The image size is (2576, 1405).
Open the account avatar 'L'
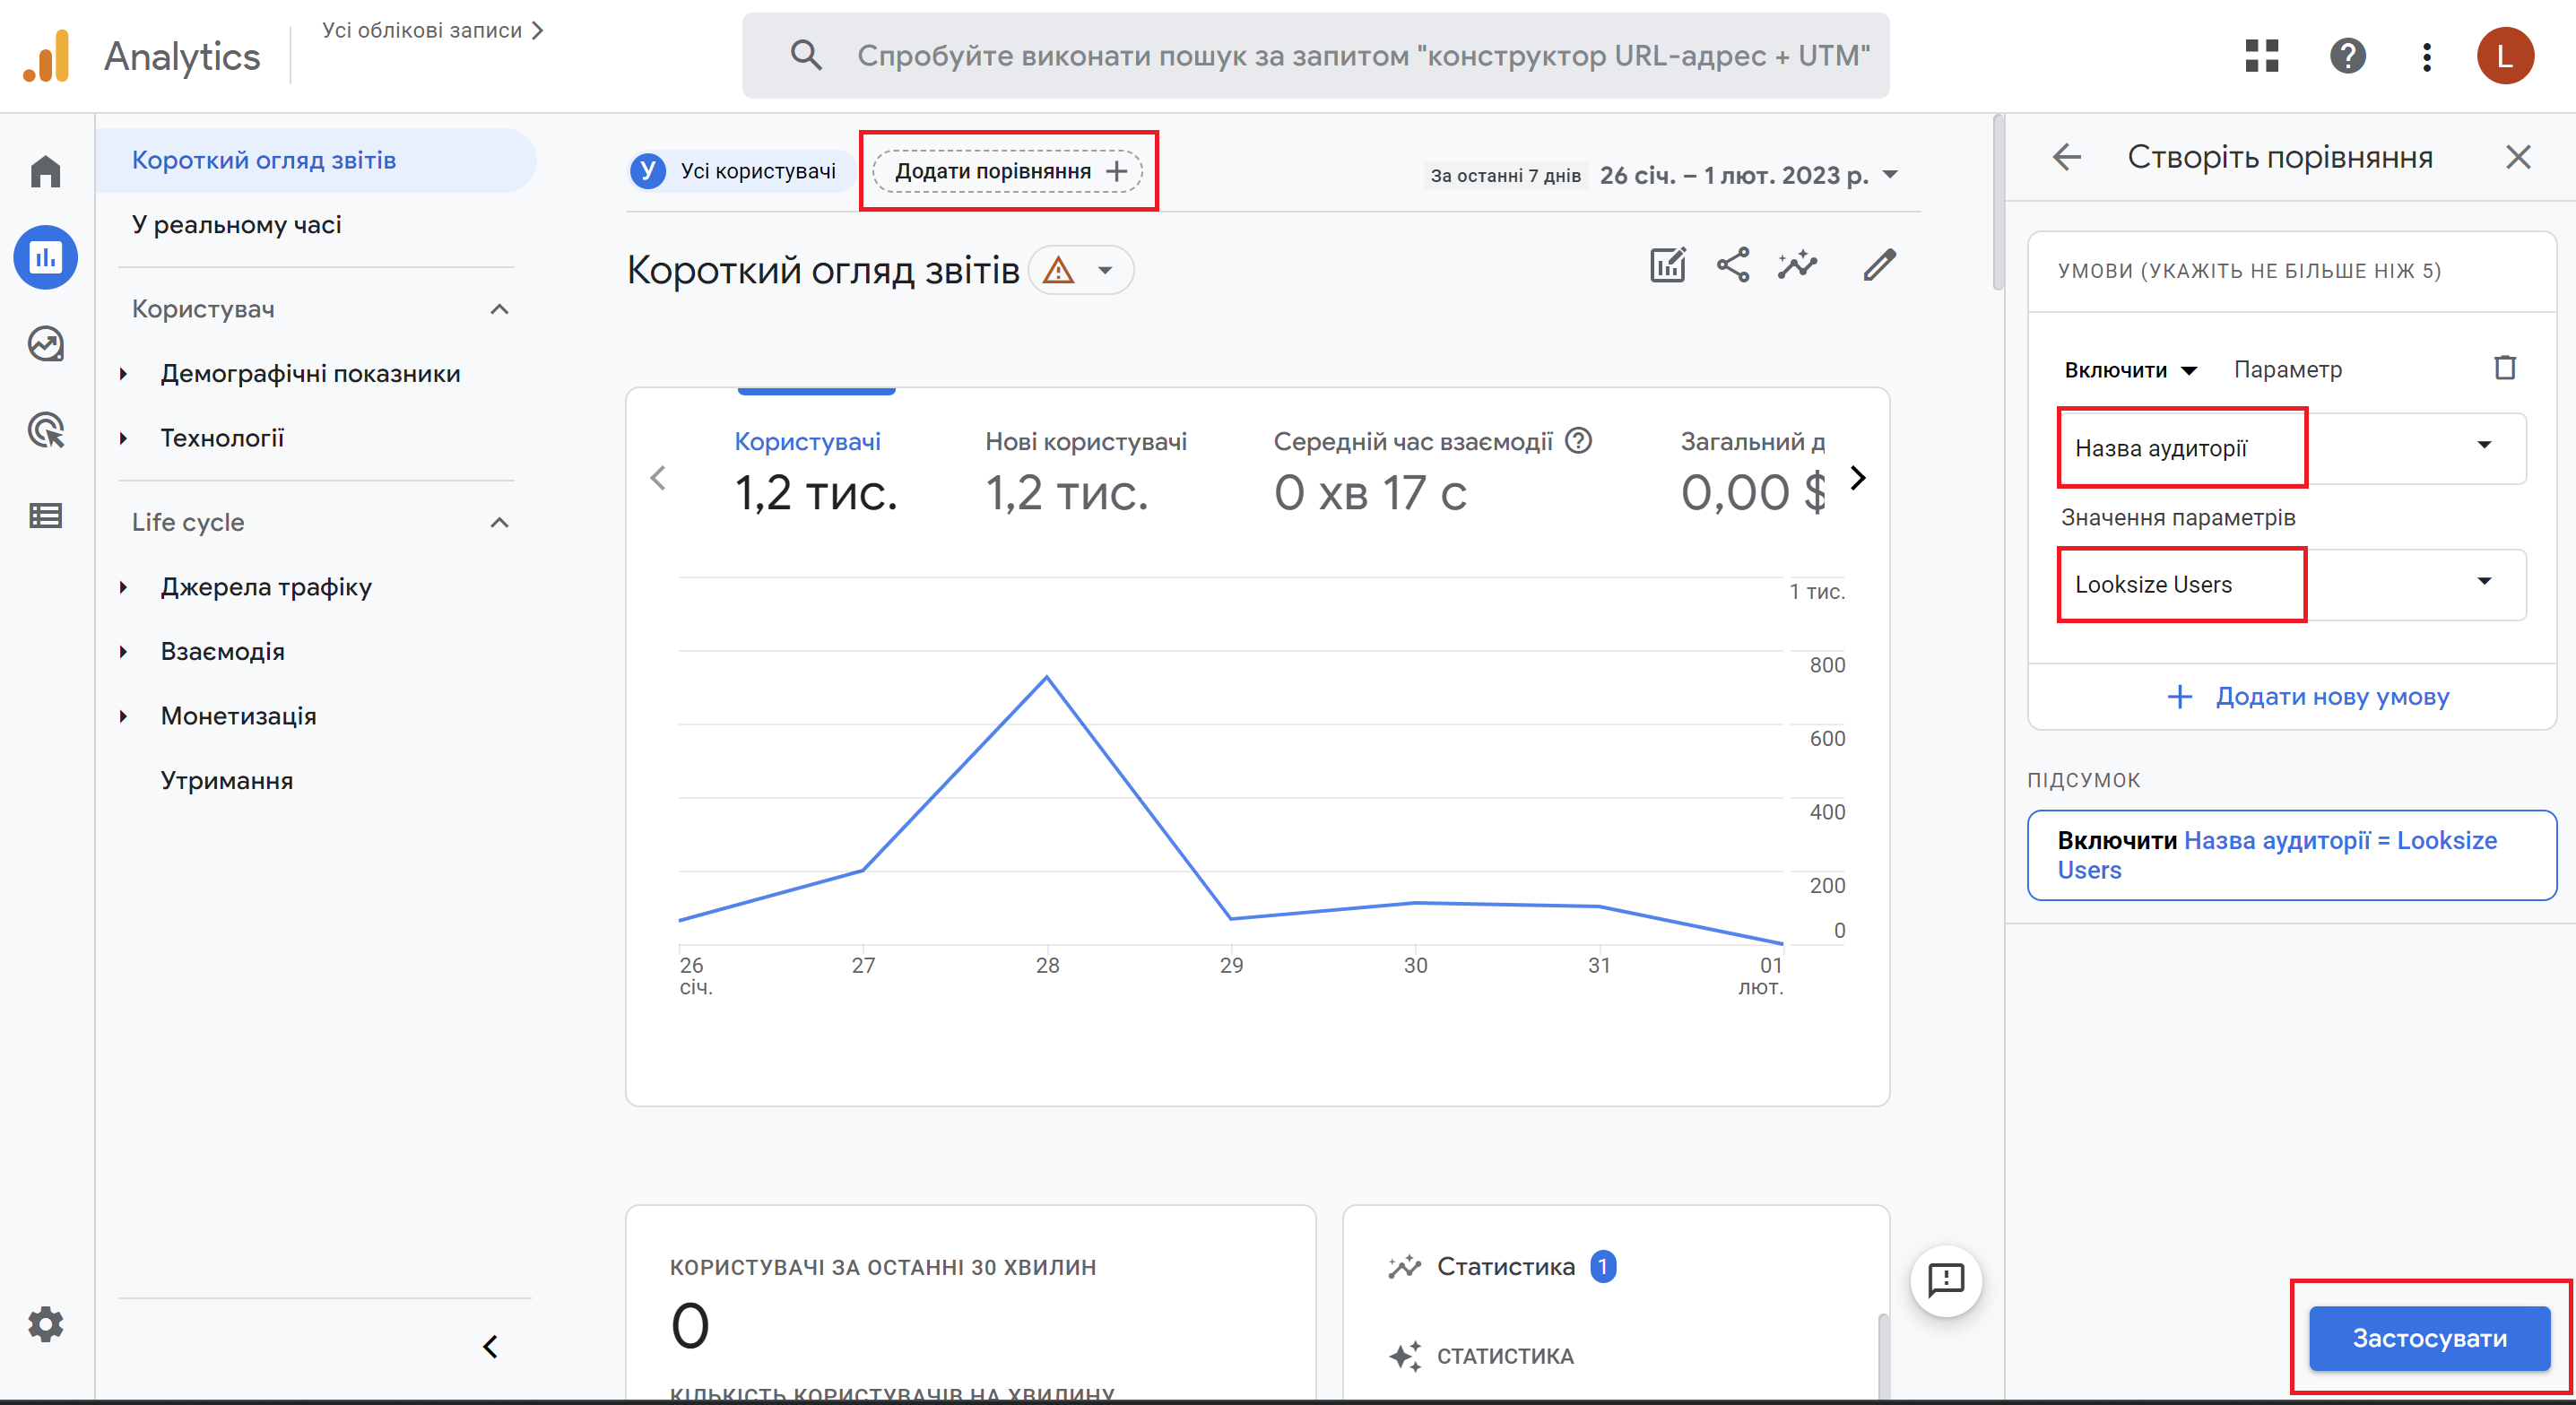point(2505,56)
